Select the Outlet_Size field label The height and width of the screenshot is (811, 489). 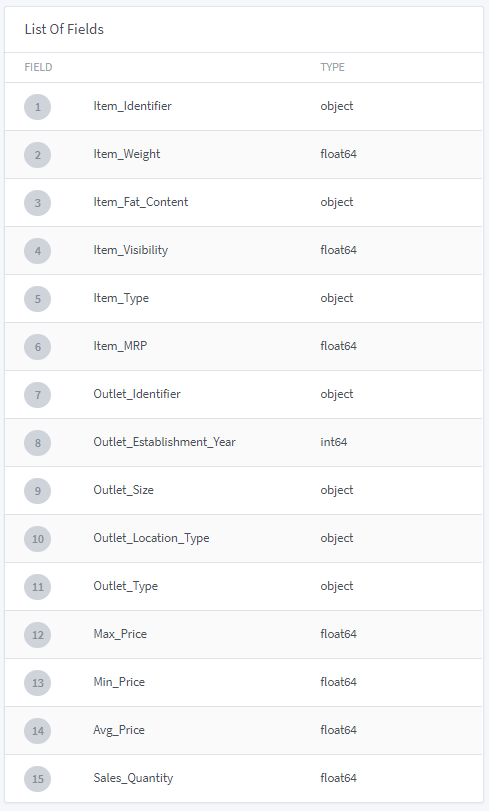pyautogui.click(x=123, y=490)
